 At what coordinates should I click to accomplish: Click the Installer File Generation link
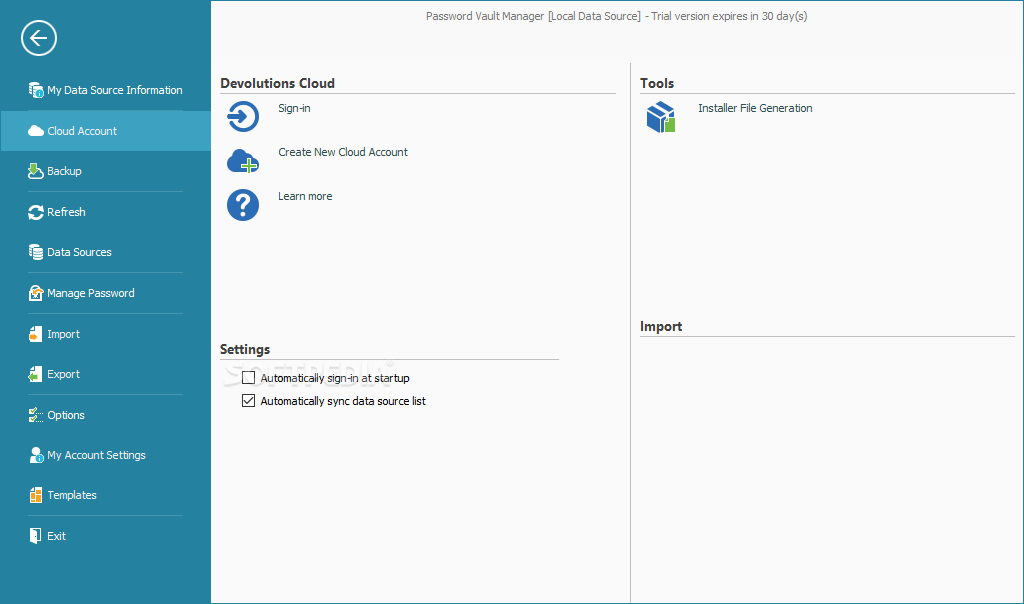[755, 108]
